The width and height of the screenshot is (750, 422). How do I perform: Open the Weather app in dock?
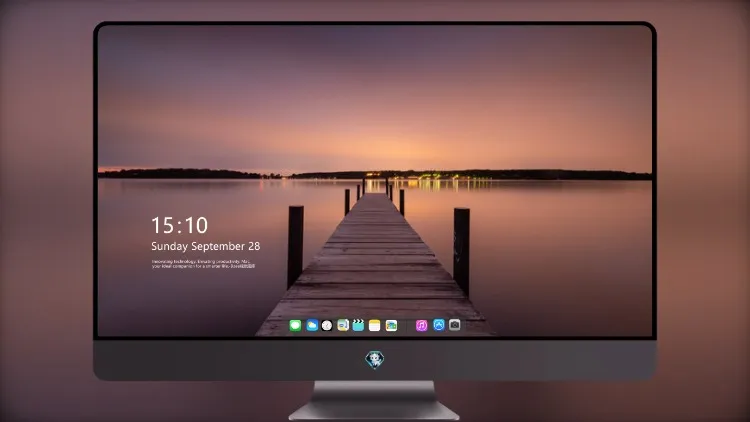click(x=312, y=326)
